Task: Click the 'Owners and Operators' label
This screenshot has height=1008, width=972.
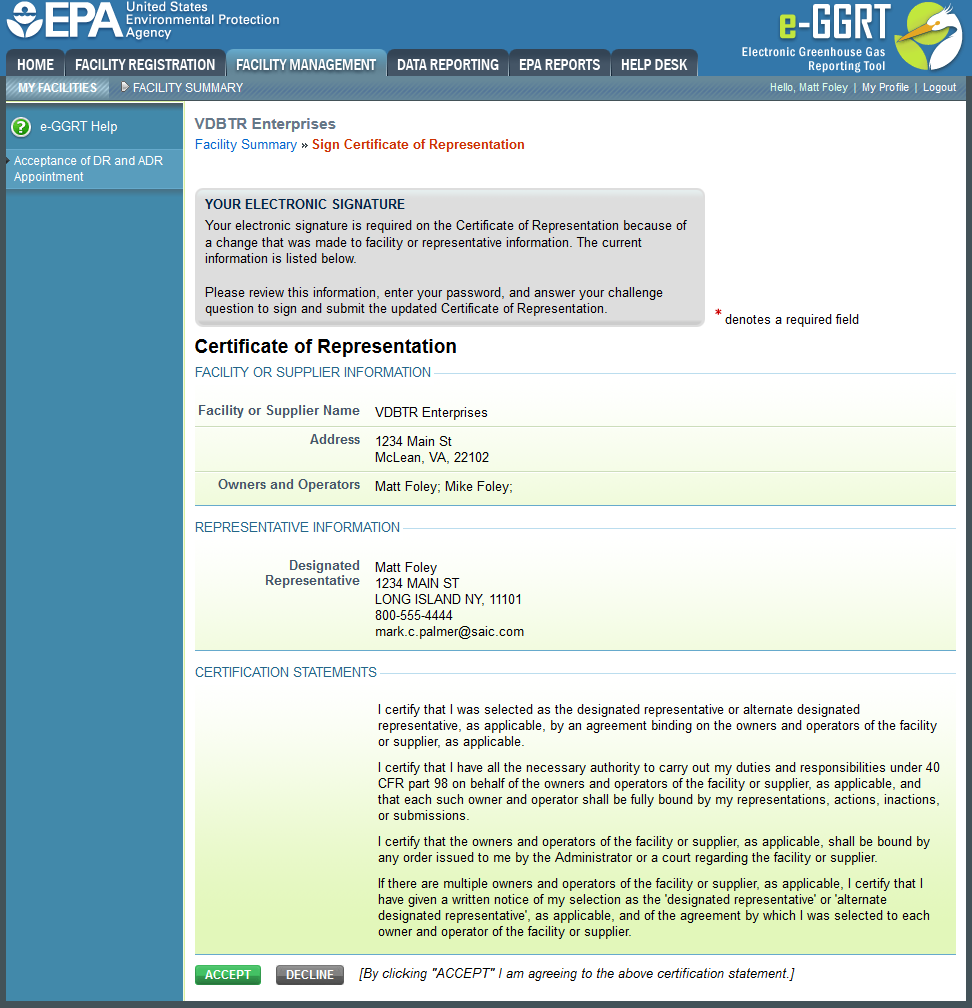Action: 289,485
